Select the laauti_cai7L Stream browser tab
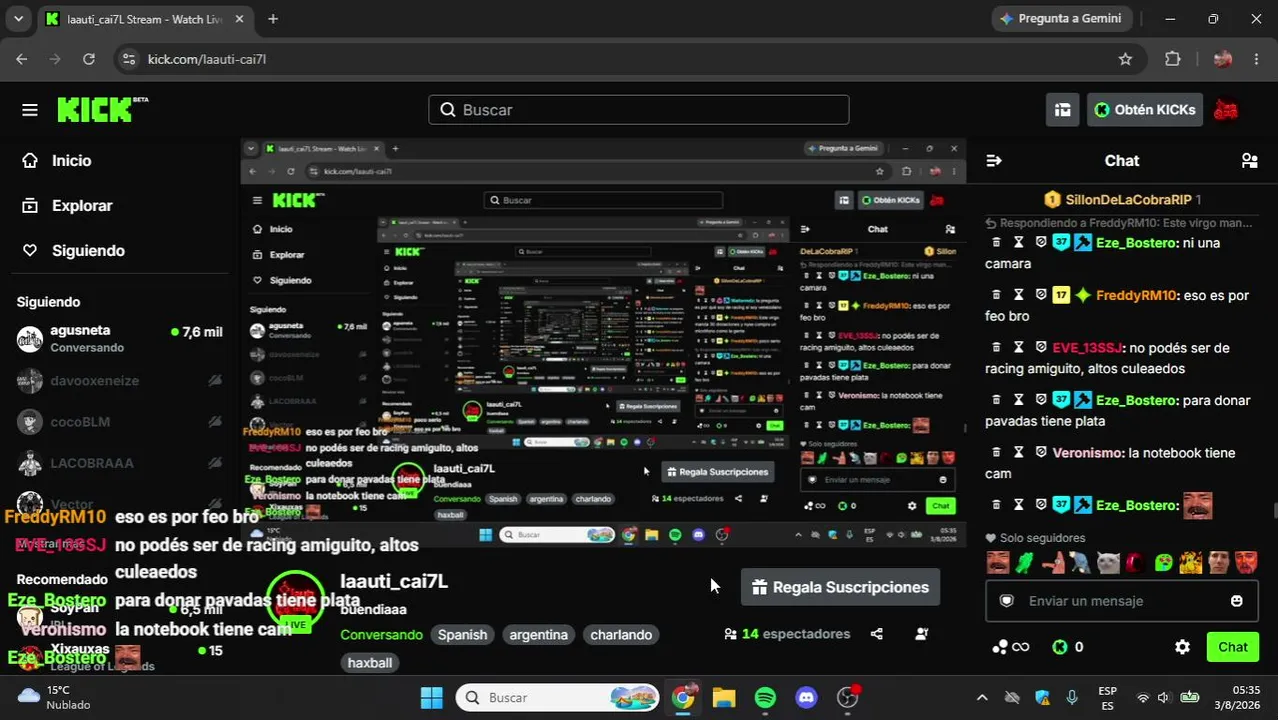This screenshot has height=720, width=1278. [x=142, y=19]
